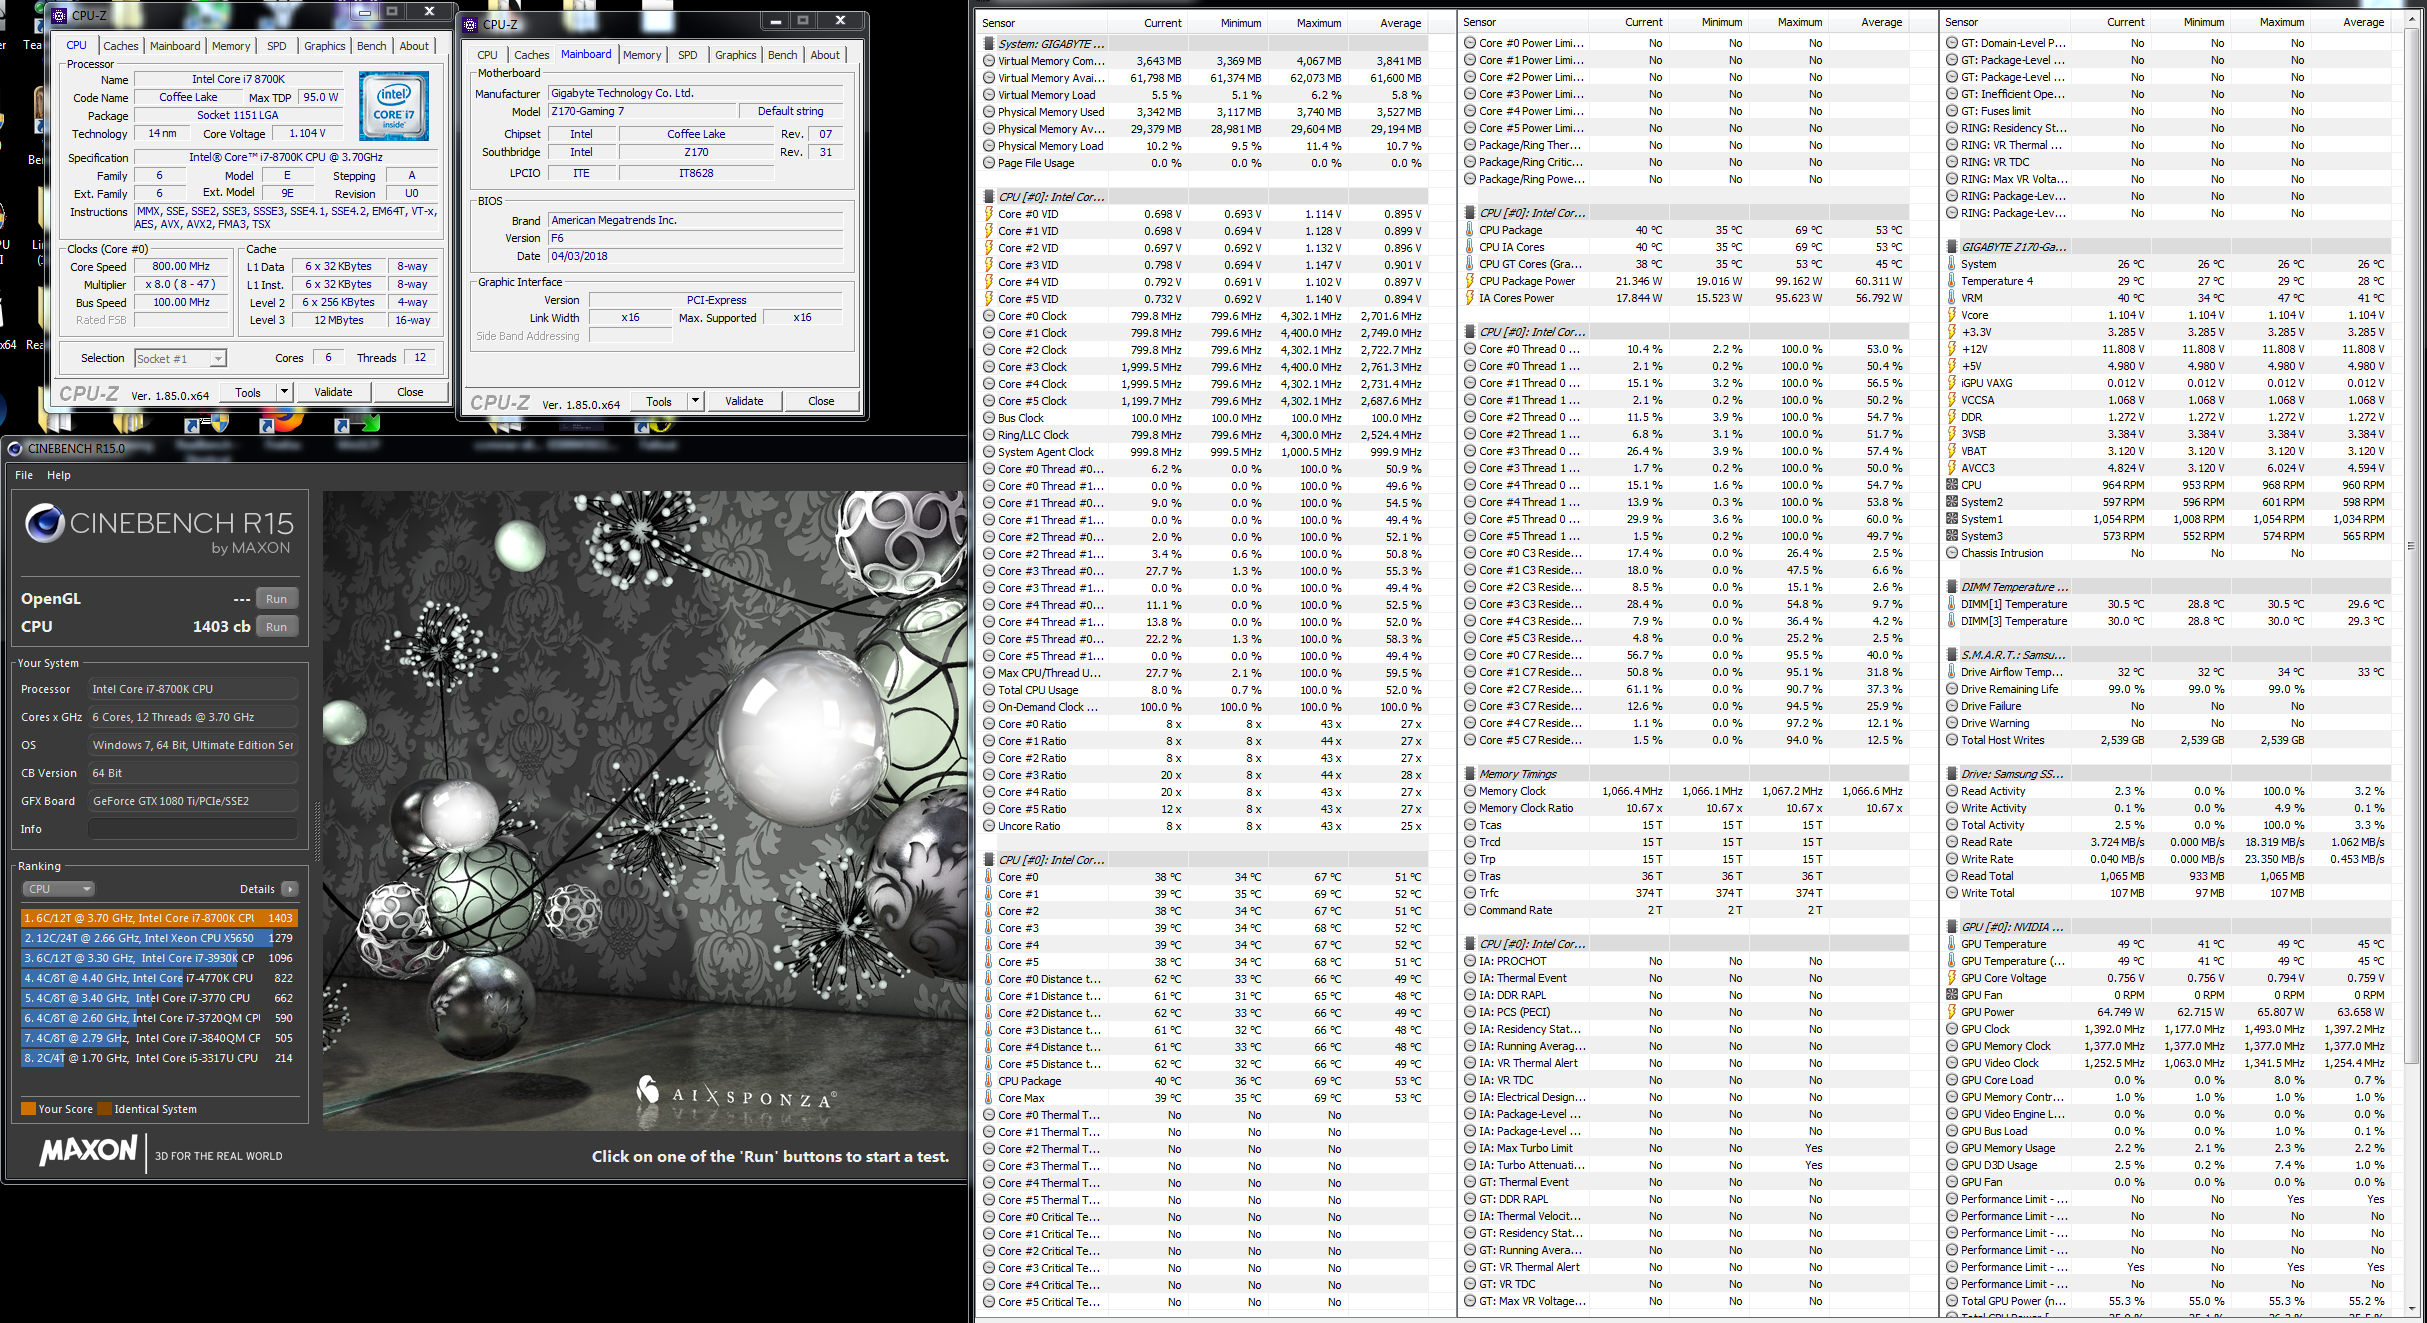
Task: Select the SPD tab in CPU-Z Mainboard window
Action: pos(688,55)
